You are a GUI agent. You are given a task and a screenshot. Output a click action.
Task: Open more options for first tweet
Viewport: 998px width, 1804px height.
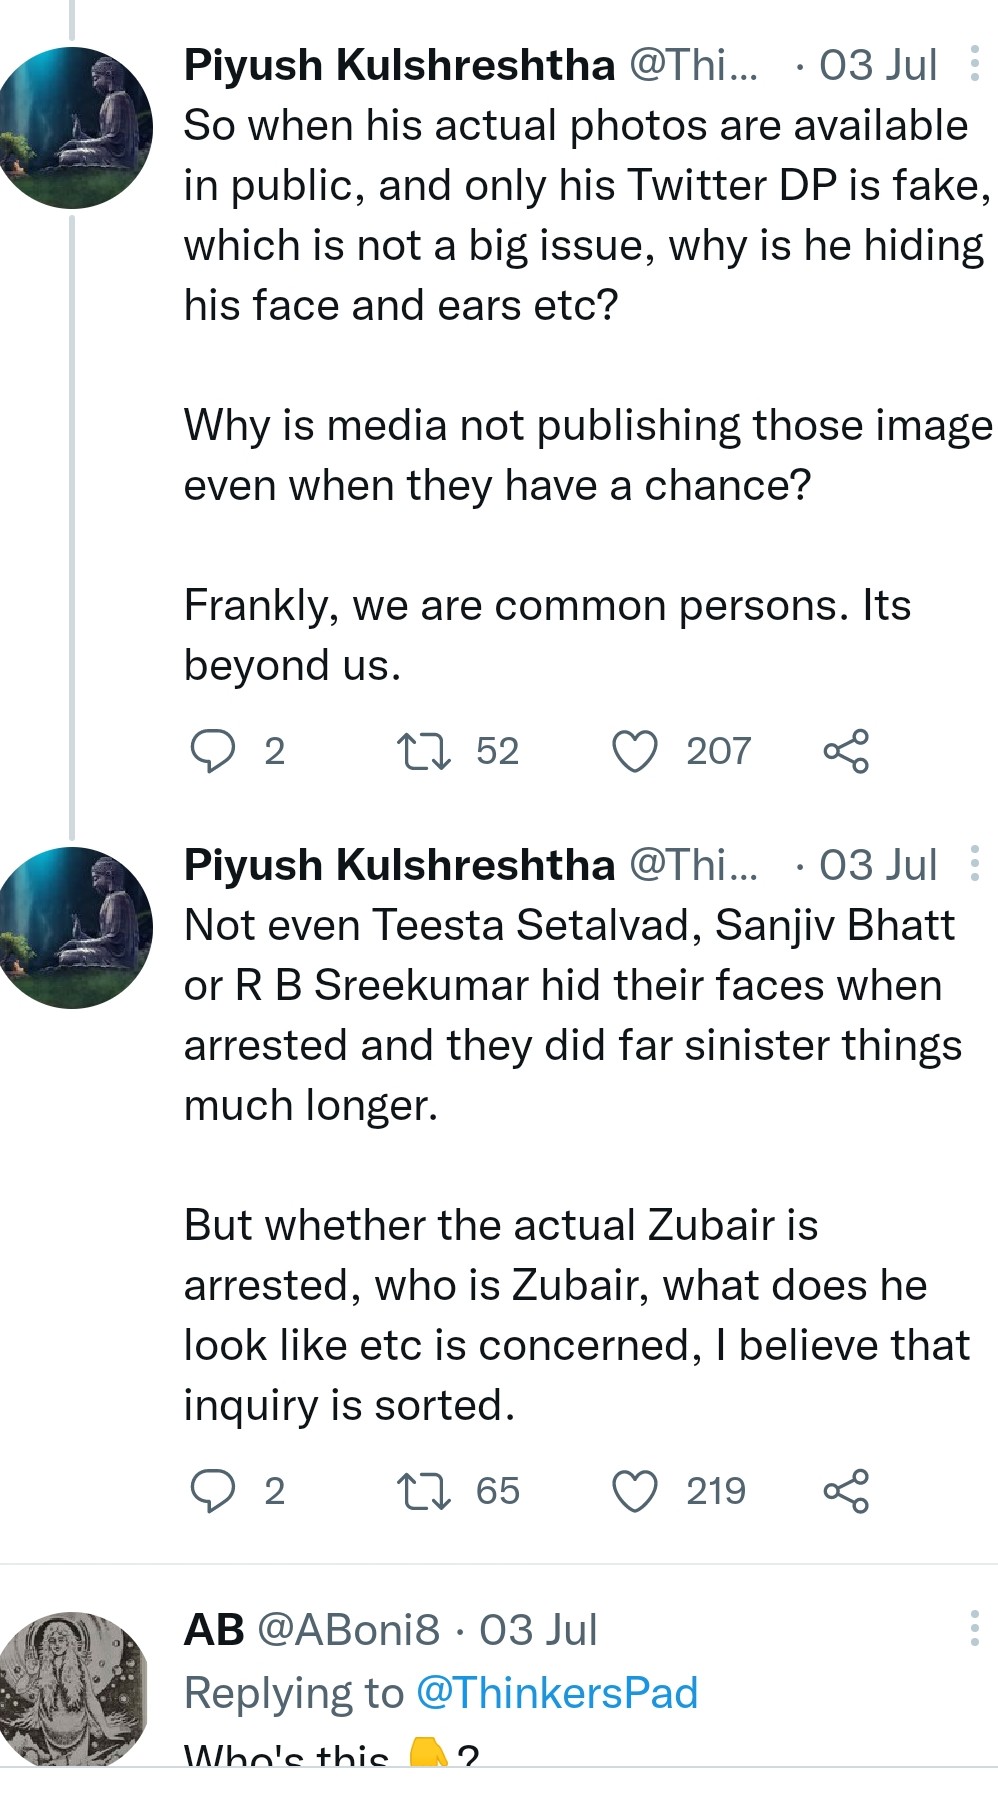[974, 64]
